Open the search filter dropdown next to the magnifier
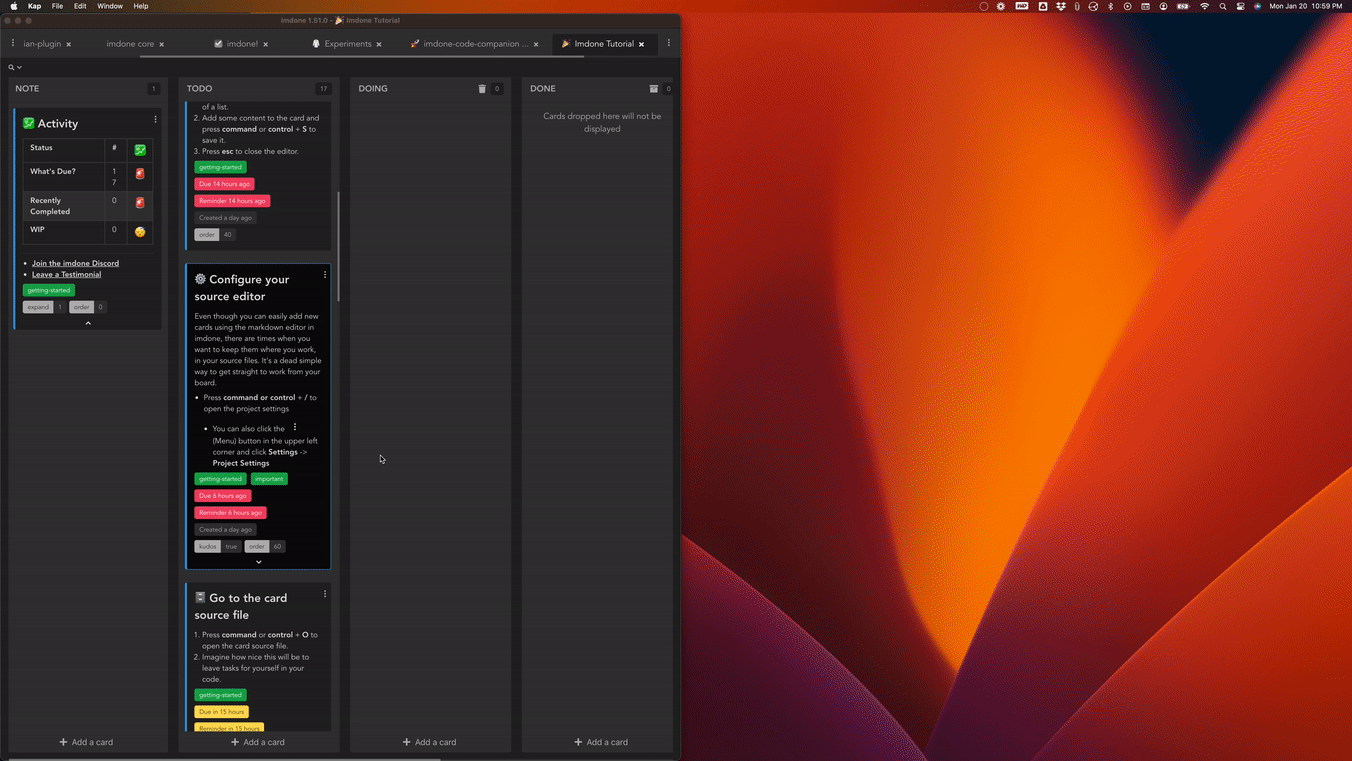1352x761 pixels. (18, 66)
